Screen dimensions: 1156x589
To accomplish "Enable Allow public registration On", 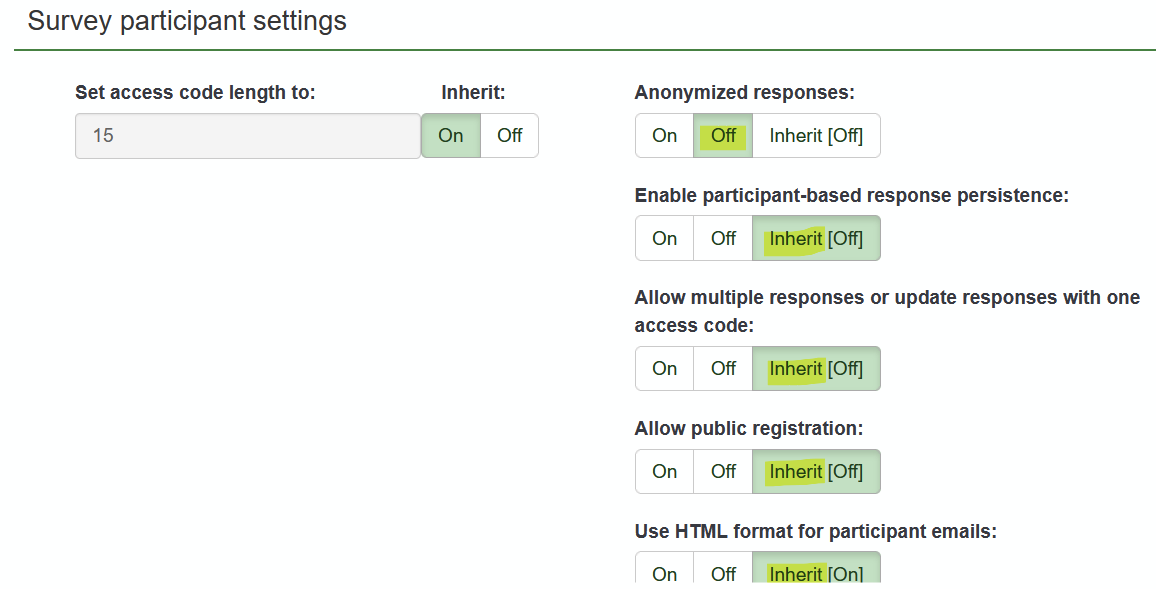I will pos(664,471).
